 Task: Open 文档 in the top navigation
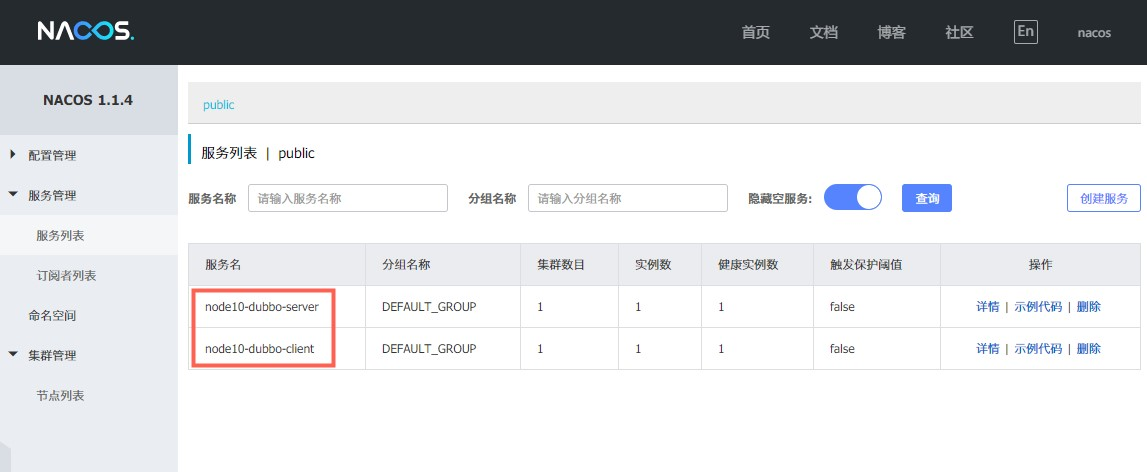click(823, 32)
